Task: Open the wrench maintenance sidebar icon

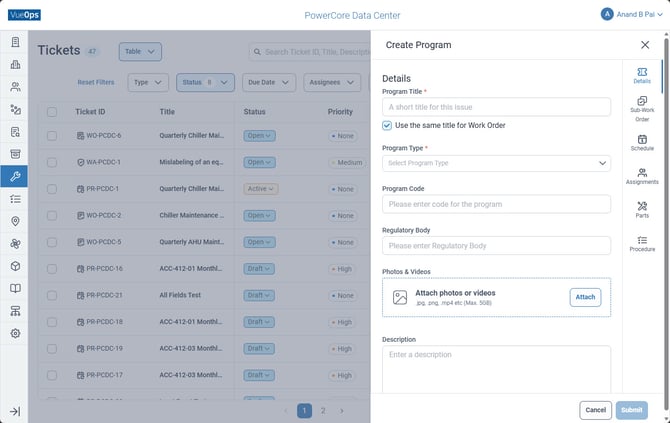Action: click(15, 176)
